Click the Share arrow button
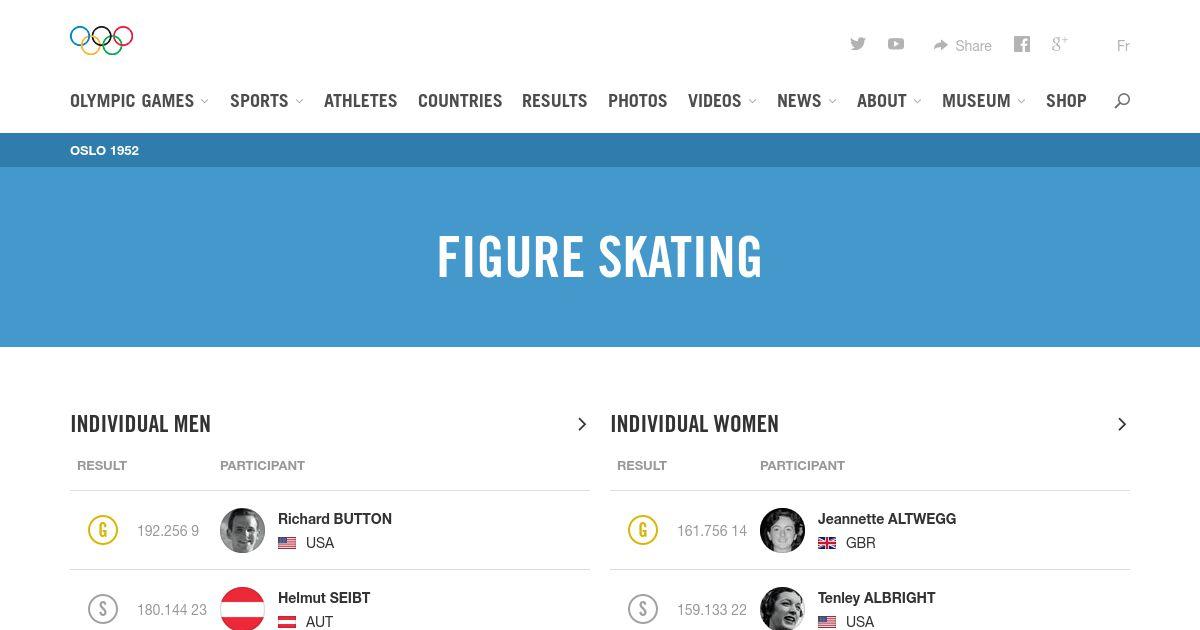This screenshot has height=630, width=1200. (x=962, y=45)
